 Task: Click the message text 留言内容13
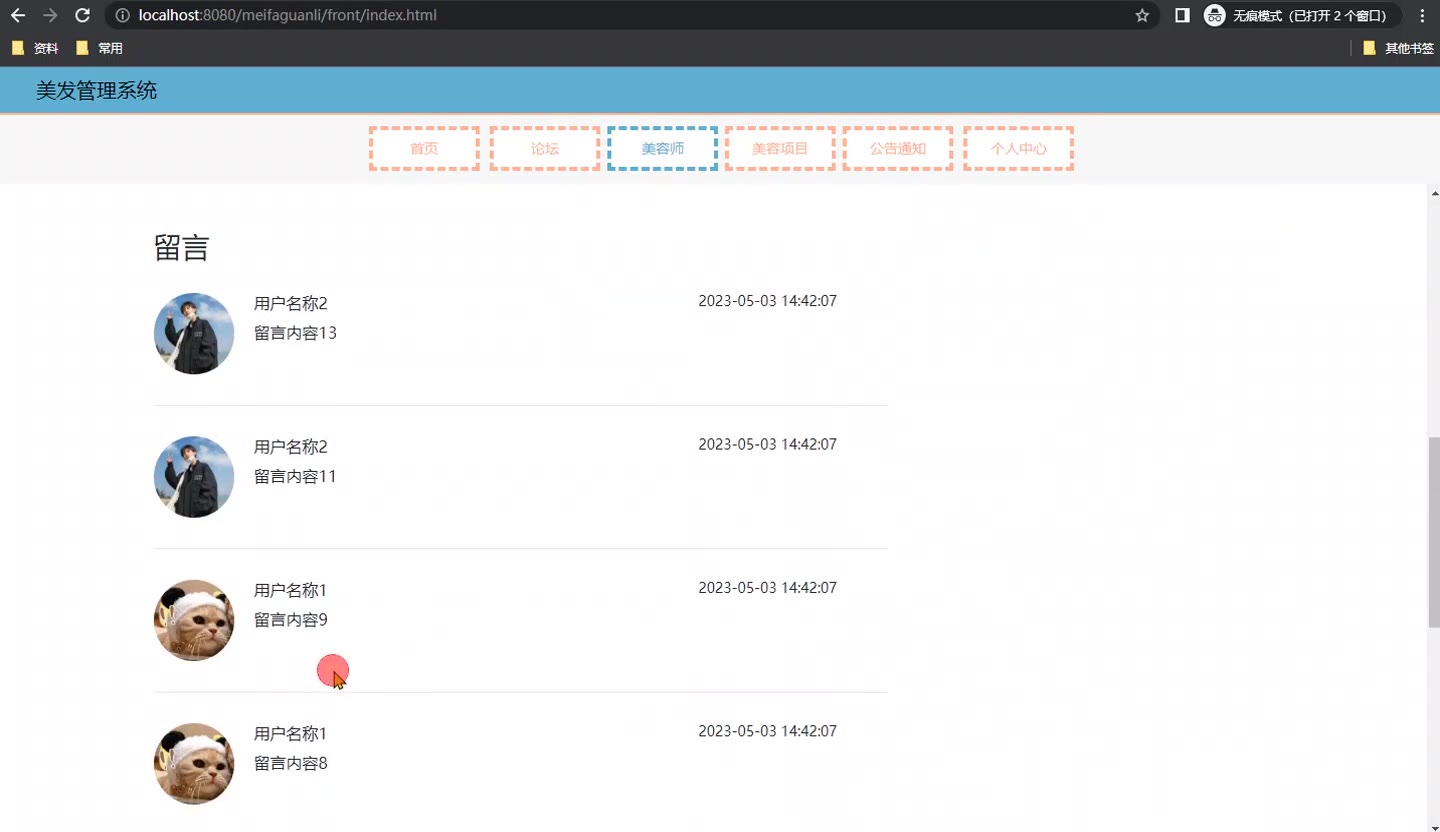pos(295,333)
